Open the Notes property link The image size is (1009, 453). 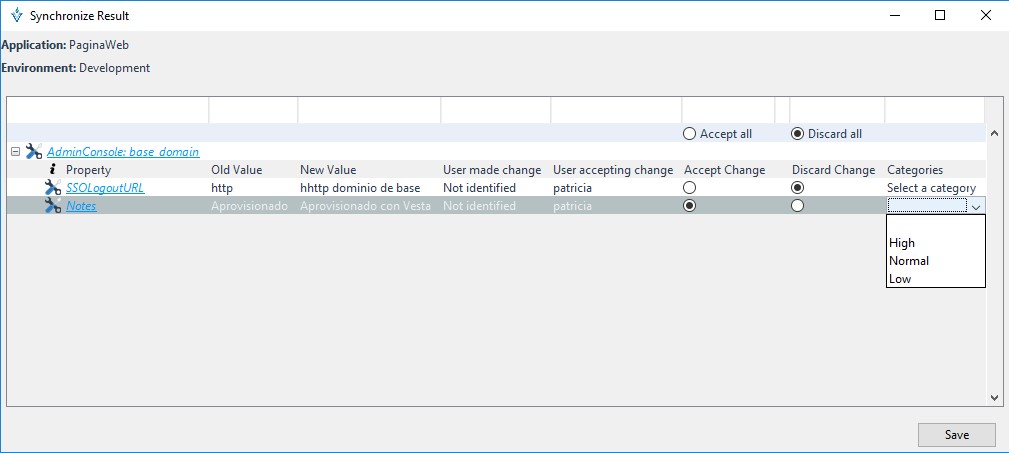81,206
